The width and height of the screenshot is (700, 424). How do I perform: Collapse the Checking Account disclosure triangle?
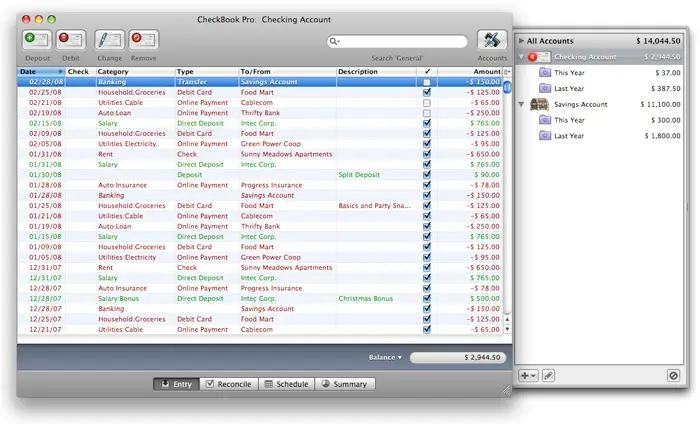(x=521, y=57)
